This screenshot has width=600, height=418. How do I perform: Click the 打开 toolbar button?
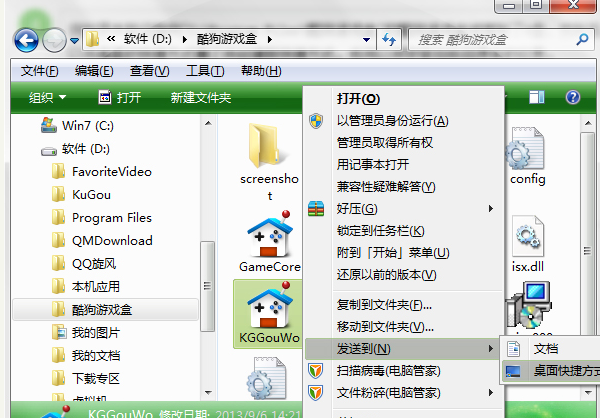(x=118, y=98)
